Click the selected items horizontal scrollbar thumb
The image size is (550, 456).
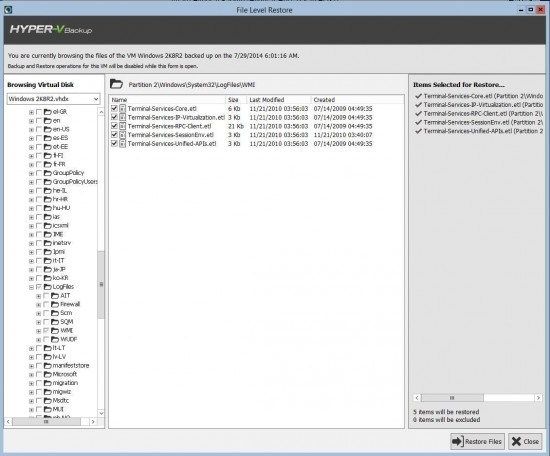[x=452, y=398]
